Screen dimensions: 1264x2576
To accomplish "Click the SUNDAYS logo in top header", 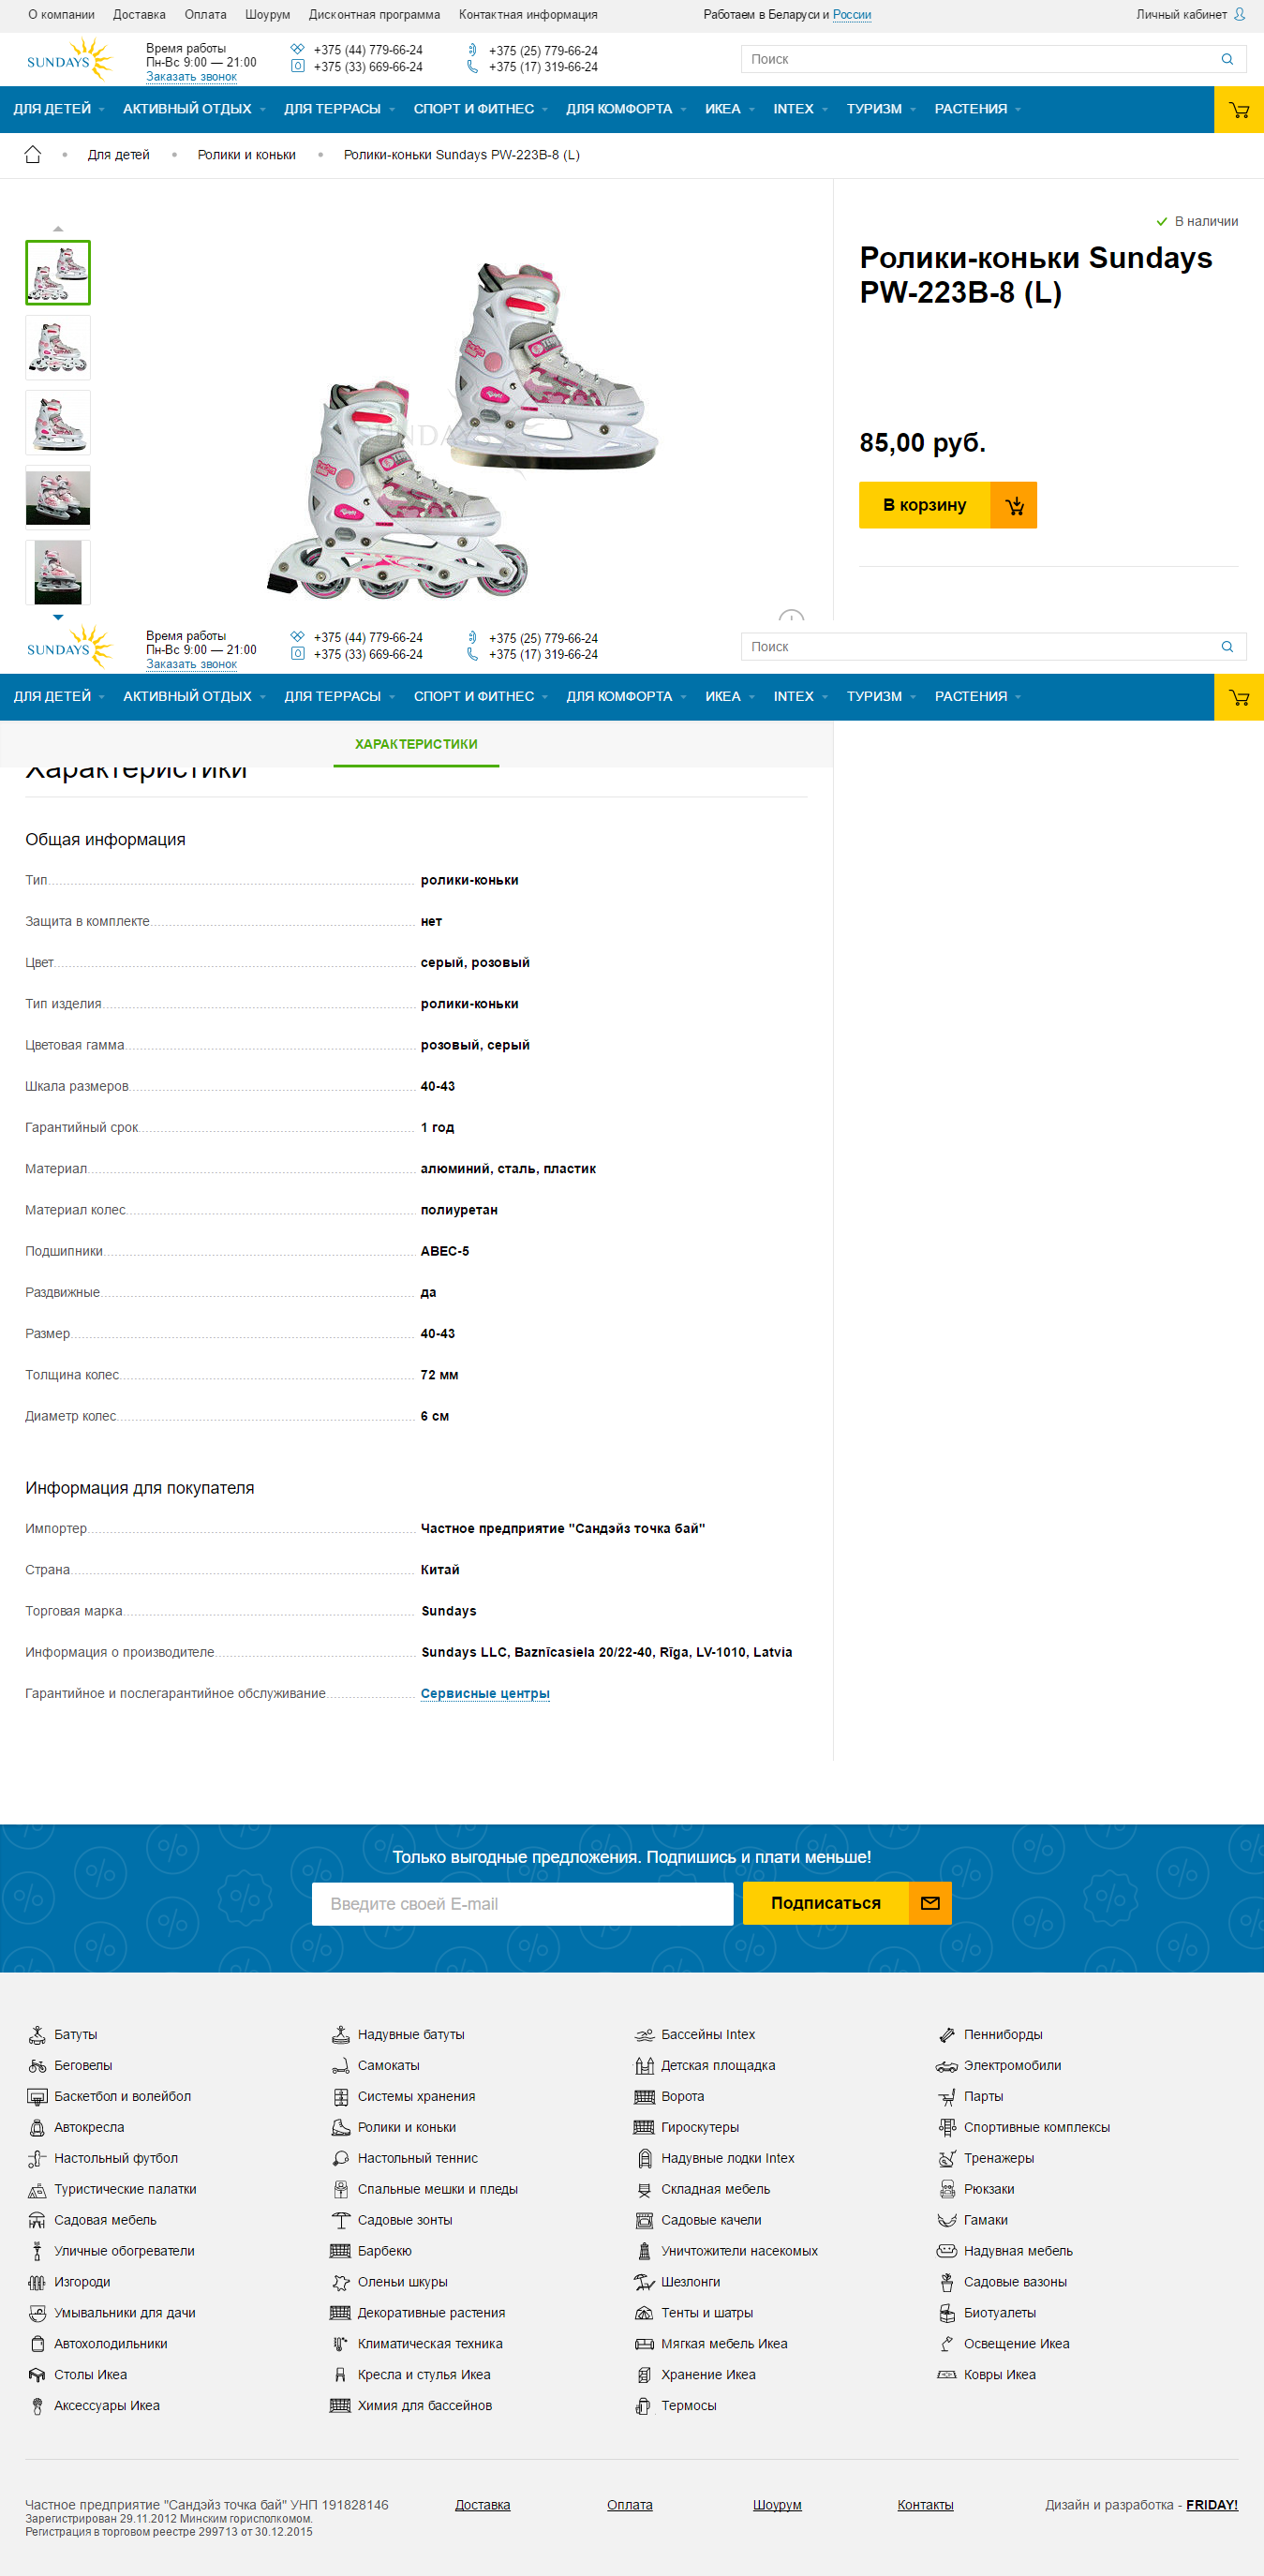I will 69,59.
